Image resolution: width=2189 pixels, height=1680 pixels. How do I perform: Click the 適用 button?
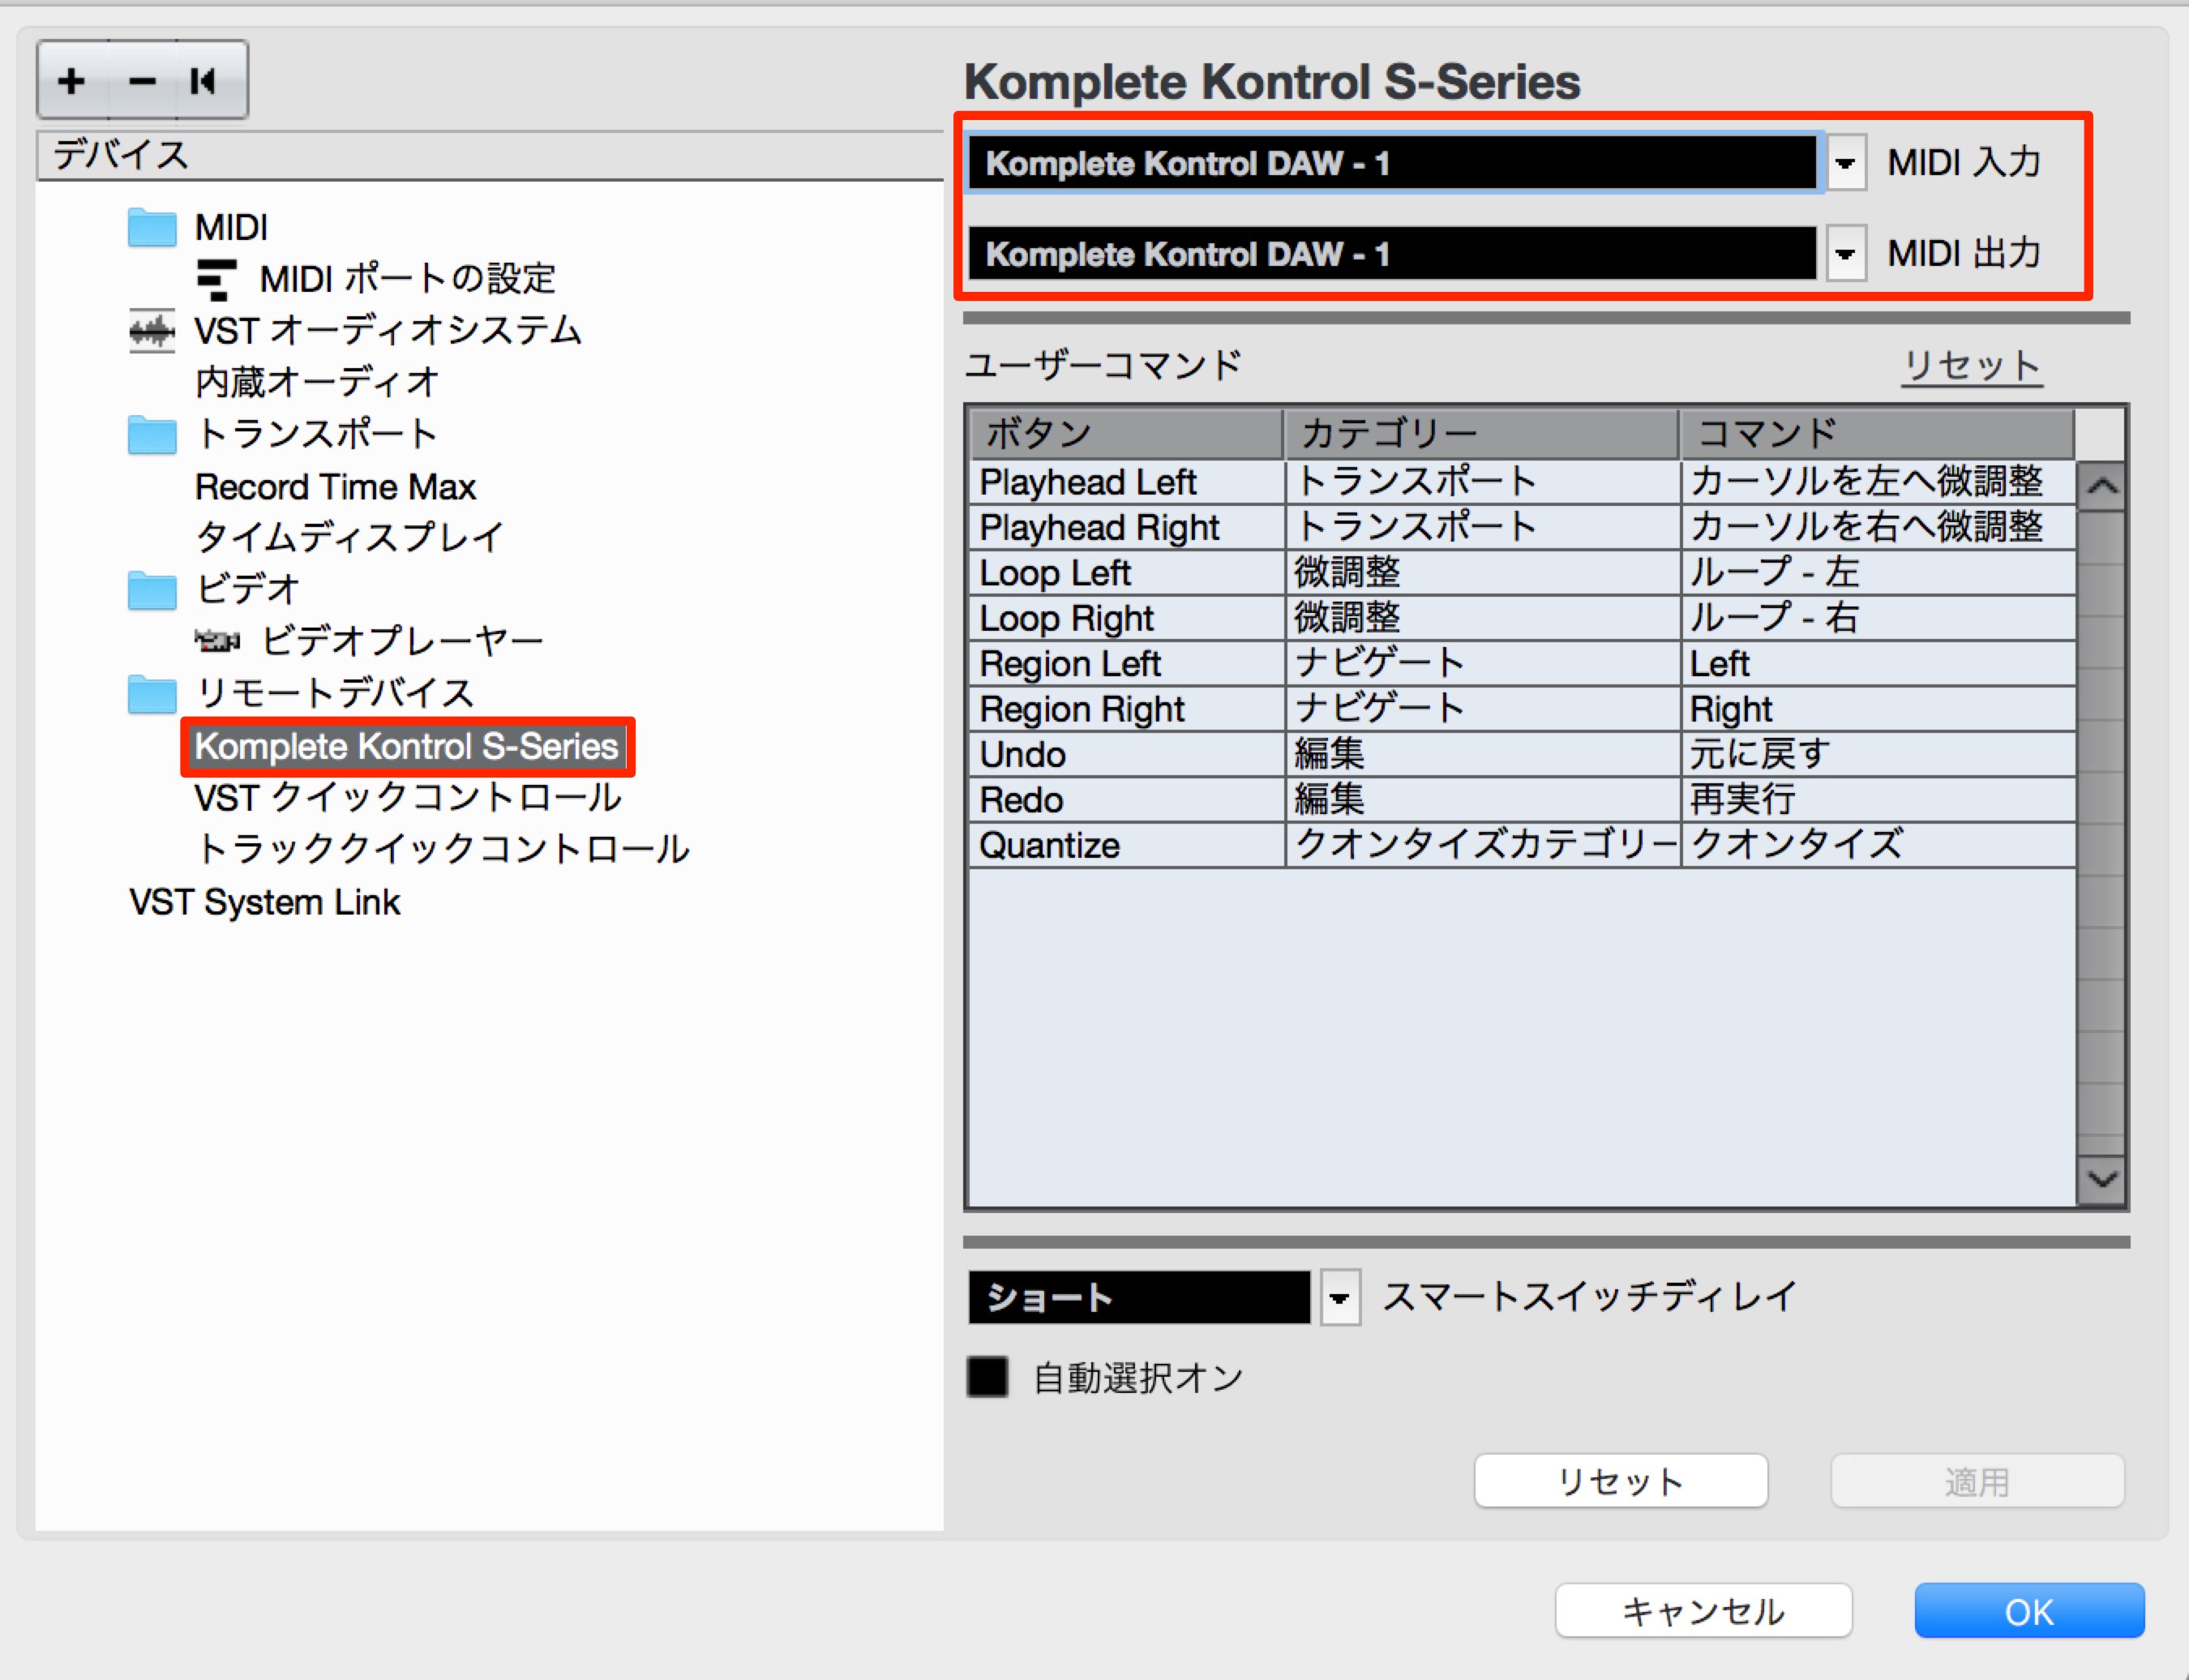(1977, 1481)
